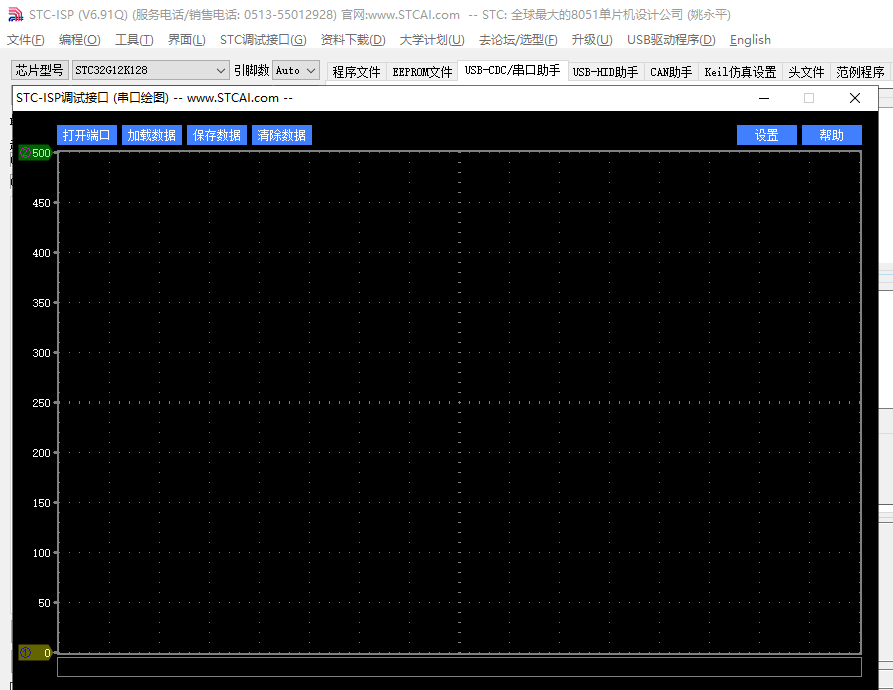Click the overview bar below the plot
This screenshot has width=893, height=690.
pos(459,667)
